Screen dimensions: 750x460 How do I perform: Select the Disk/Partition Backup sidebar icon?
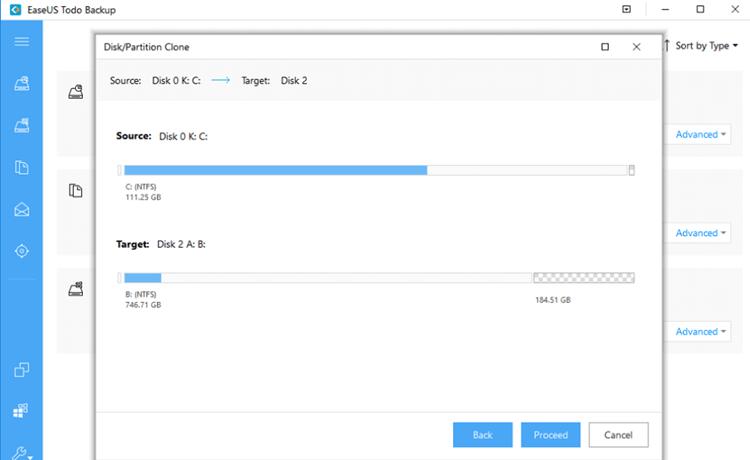point(22,84)
